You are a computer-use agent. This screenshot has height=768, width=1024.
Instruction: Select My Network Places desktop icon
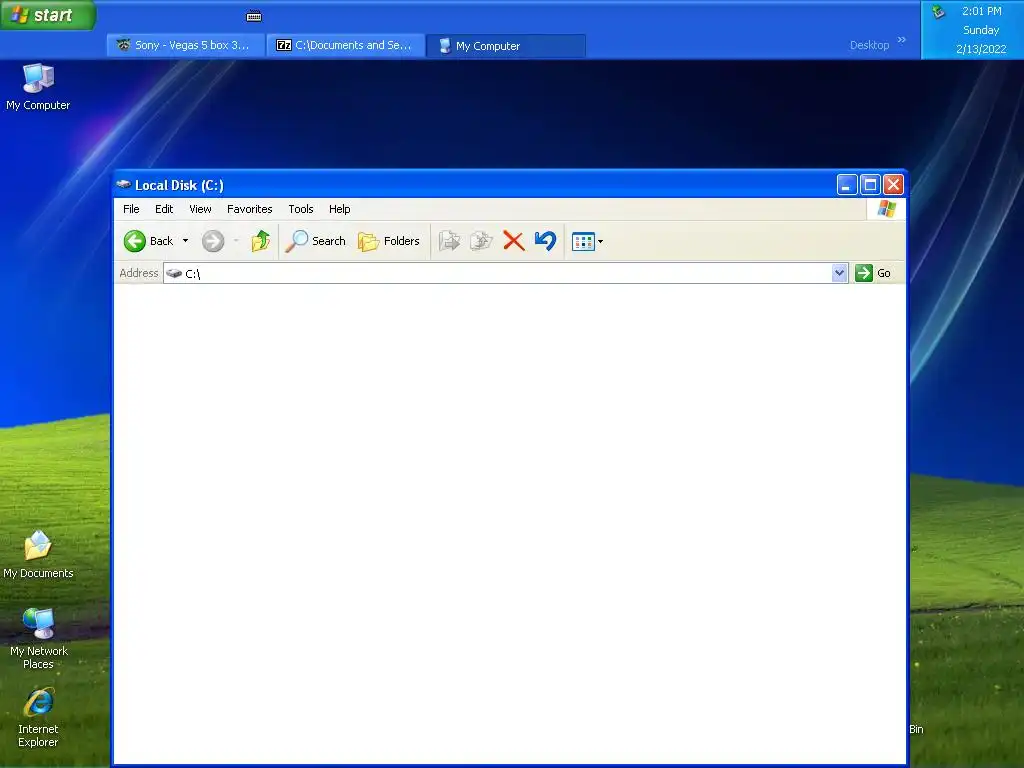(x=38, y=639)
